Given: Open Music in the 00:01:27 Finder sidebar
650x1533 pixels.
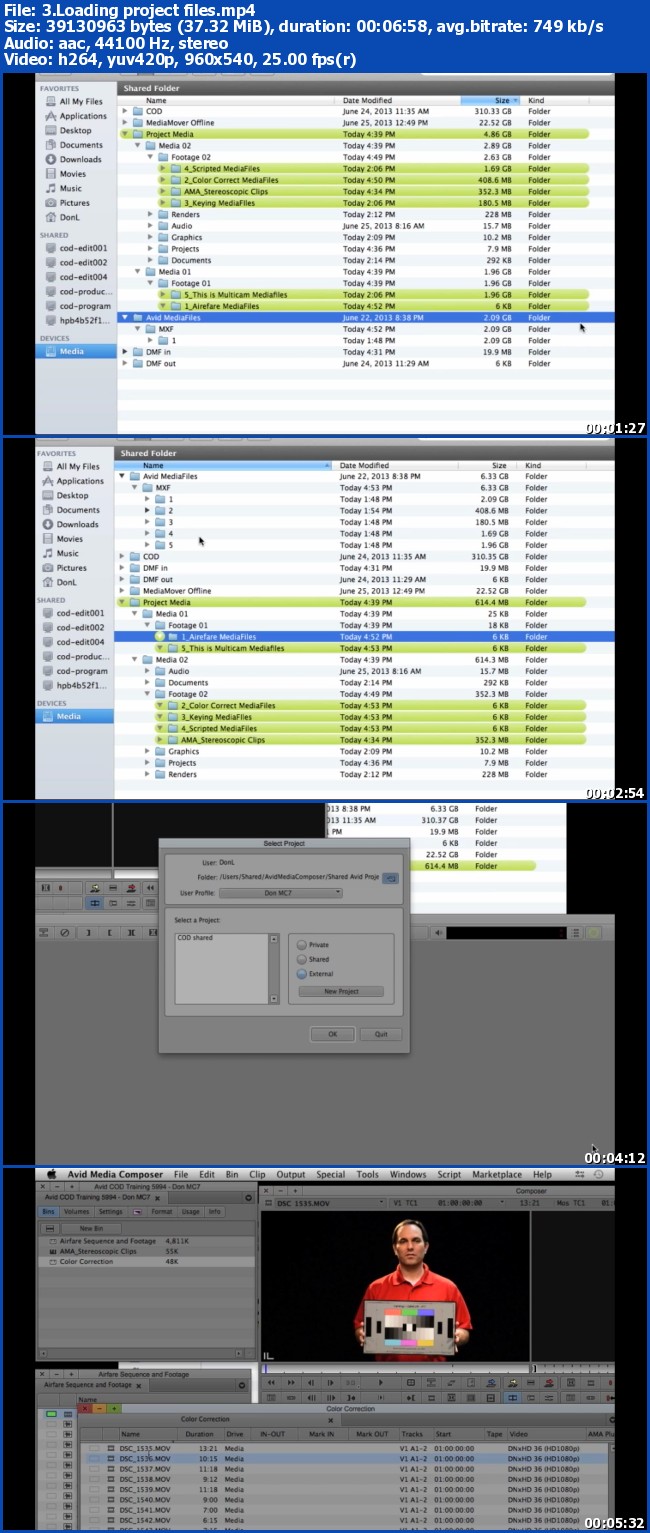Looking at the screenshot, I should [x=63, y=188].
